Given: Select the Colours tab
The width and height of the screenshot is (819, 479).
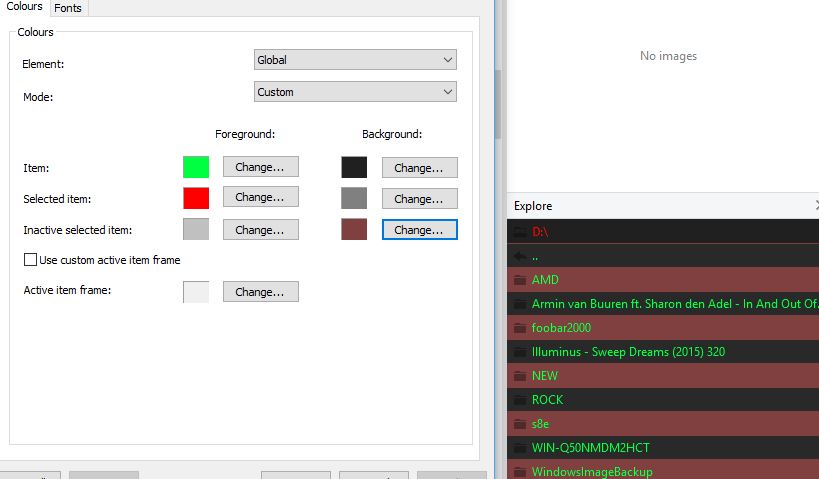Looking at the screenshot, I should [24, 7].
